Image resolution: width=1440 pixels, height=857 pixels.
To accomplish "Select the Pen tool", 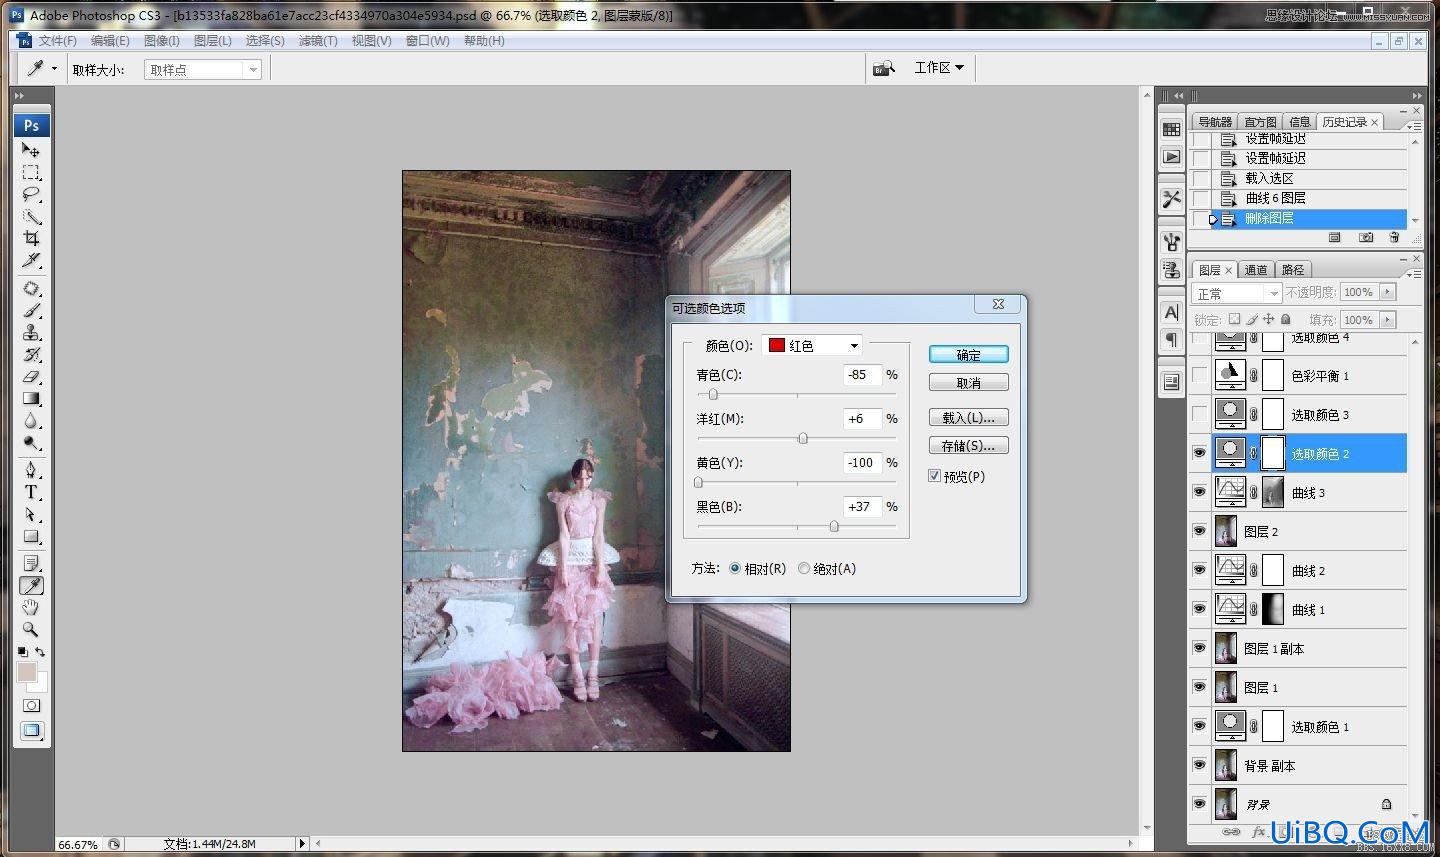I will pyautogui.click(x=31, y=470).
